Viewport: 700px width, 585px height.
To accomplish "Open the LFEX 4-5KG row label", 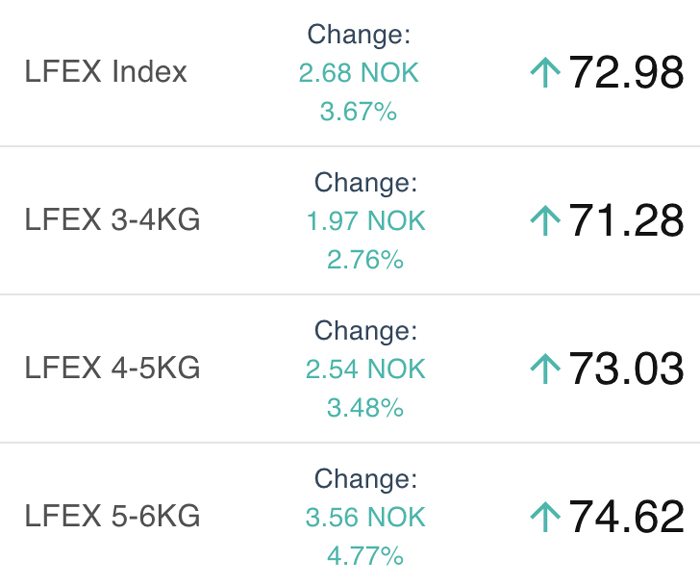I will point(112,369).
